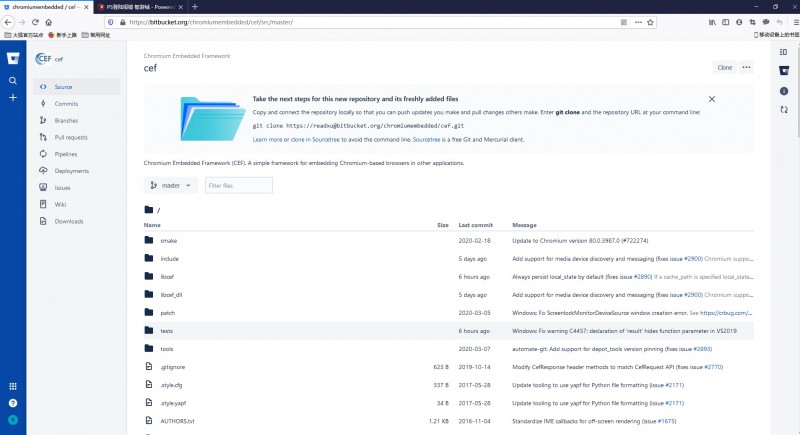The height and width of the screenshot is (435, 800).
Task: Open the more actions menu next to Clone
Action: (746, 67)
